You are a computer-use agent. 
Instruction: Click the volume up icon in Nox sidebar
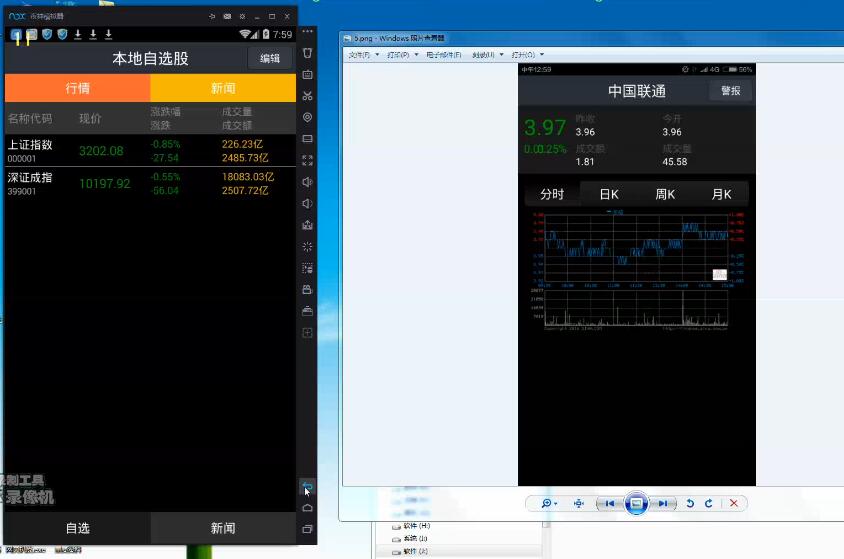pyautogui.click(x=307, y=182)
